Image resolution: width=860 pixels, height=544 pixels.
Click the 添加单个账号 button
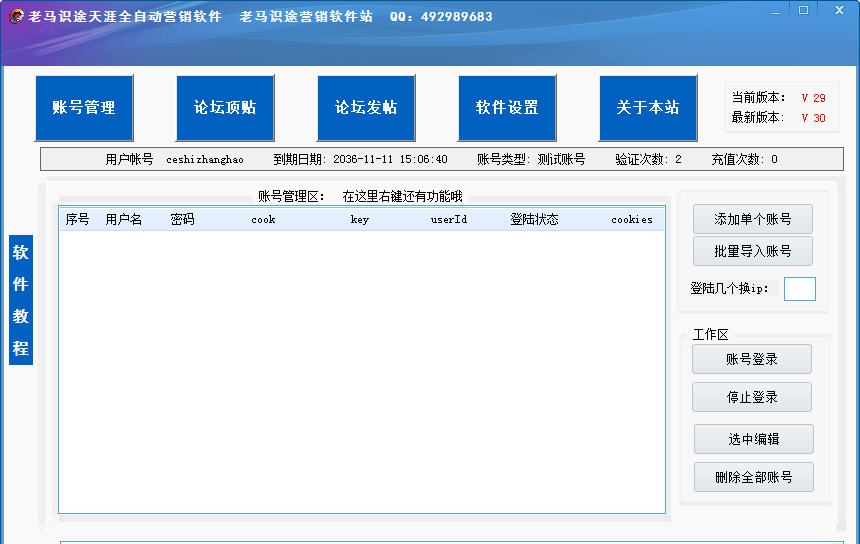752,220
